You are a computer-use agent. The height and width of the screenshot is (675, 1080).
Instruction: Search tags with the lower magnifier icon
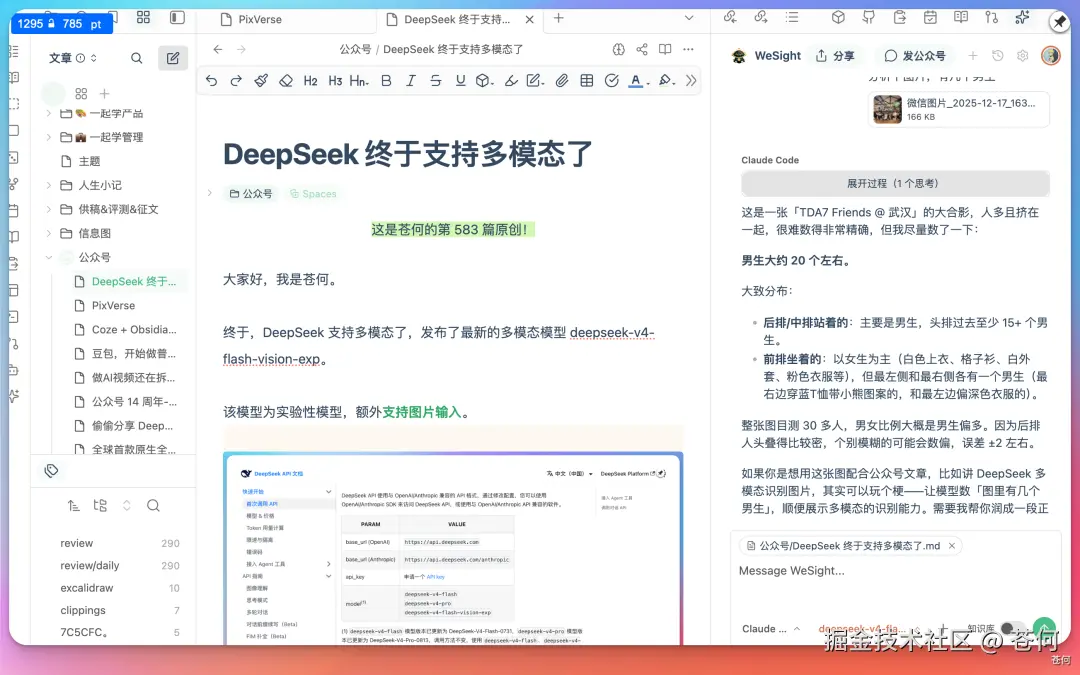(x=154, y=506)
